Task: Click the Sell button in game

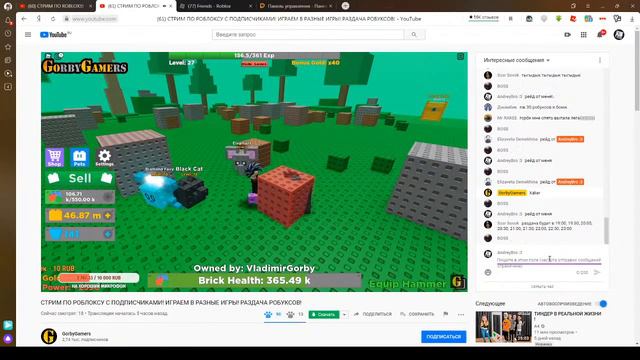Action: pos(80,178)
